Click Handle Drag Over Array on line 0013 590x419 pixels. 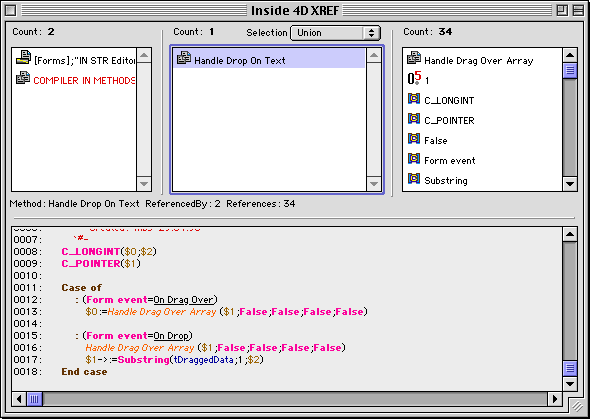click(x=162, y=311)
